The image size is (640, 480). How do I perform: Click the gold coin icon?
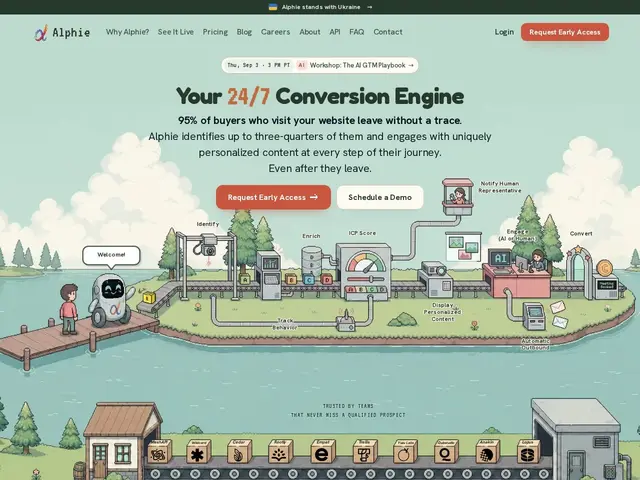604,268
